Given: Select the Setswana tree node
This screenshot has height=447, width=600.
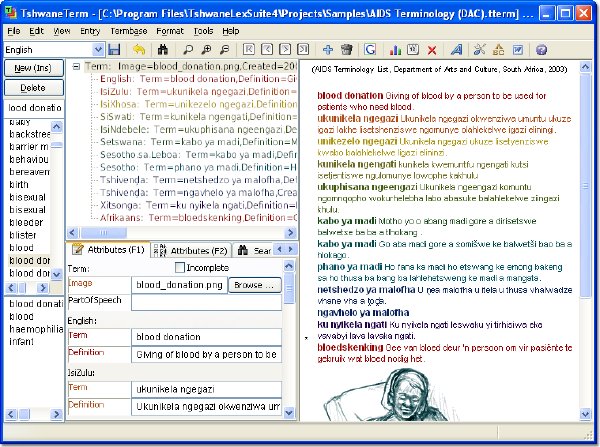Looking at the screenshot, I should (198, 142).
